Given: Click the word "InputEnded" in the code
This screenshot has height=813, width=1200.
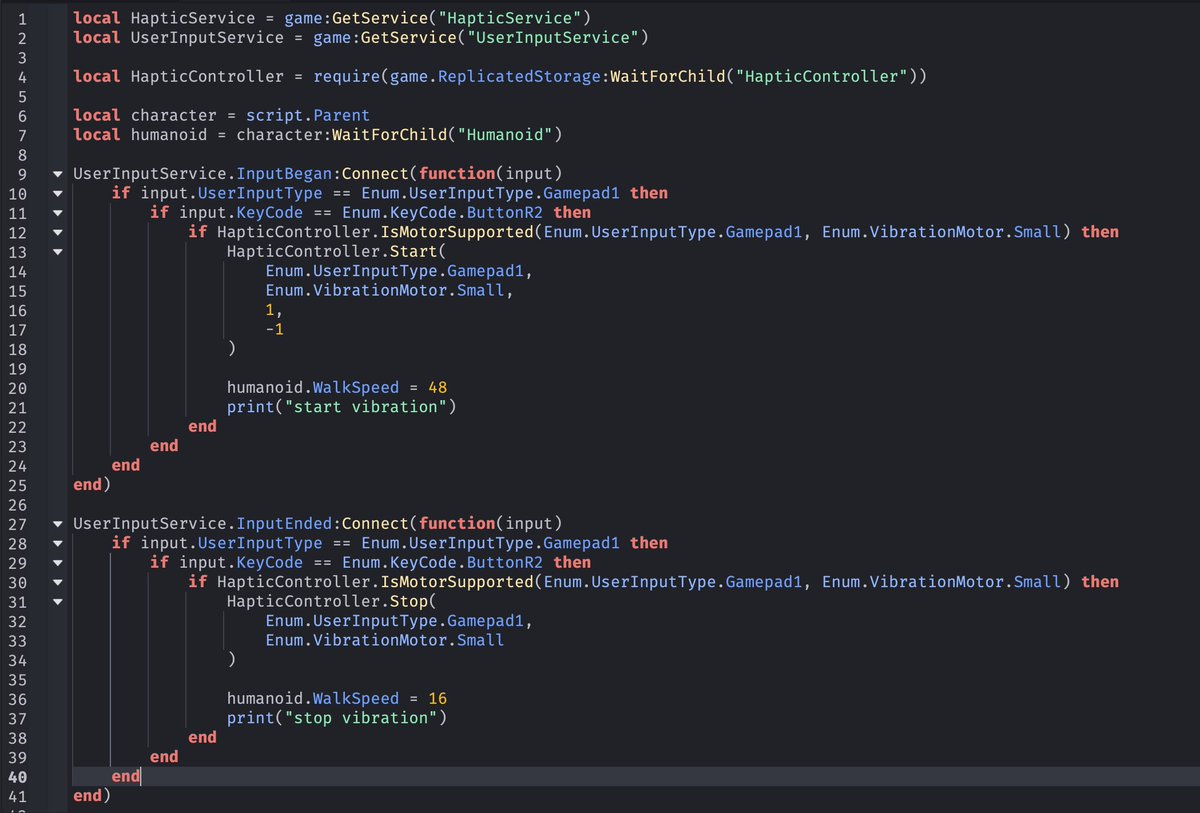Looking at the screenshot, I should 285,523.
